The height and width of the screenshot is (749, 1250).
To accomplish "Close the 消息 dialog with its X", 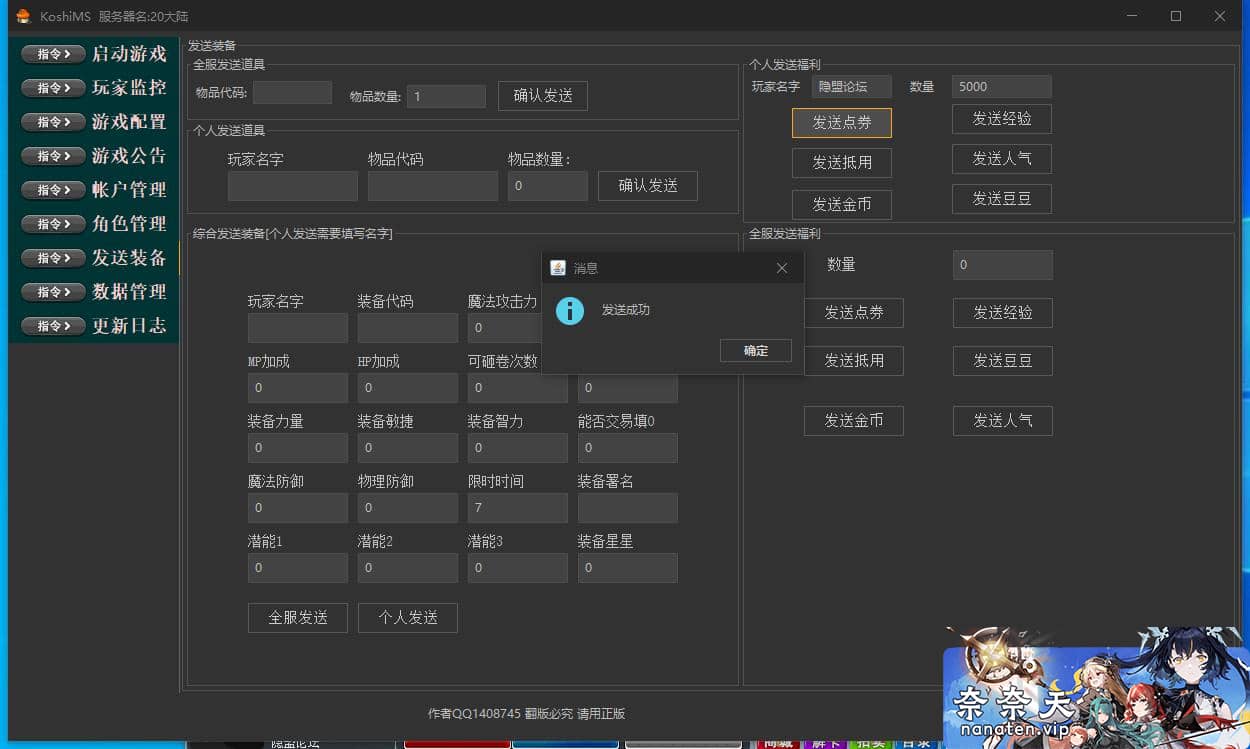I will 782,268.
